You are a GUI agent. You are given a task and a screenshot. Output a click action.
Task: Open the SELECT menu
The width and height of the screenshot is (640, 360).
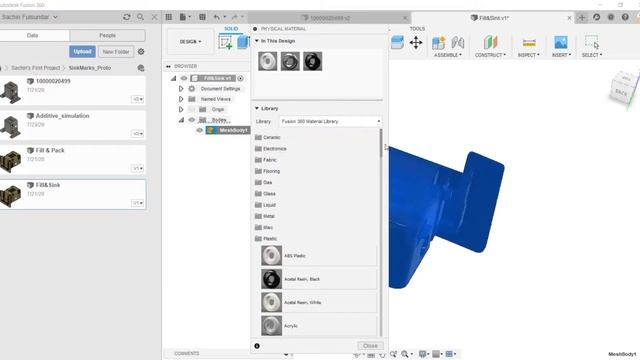592,55
